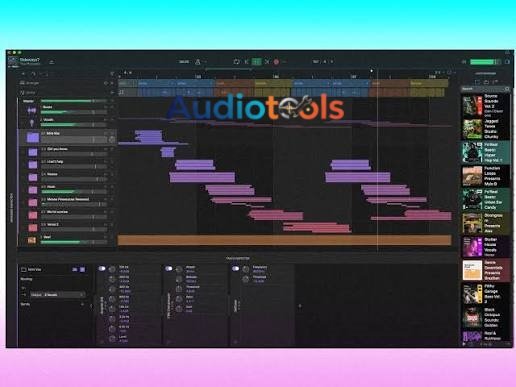Click the compressor Threshold knob
Viewport: 516px width, 387px height.
[x=179, y=289]
